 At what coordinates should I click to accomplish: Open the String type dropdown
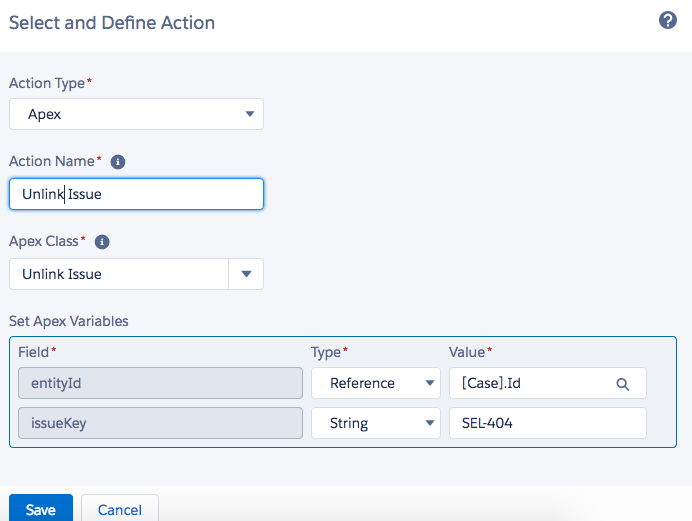375,423
